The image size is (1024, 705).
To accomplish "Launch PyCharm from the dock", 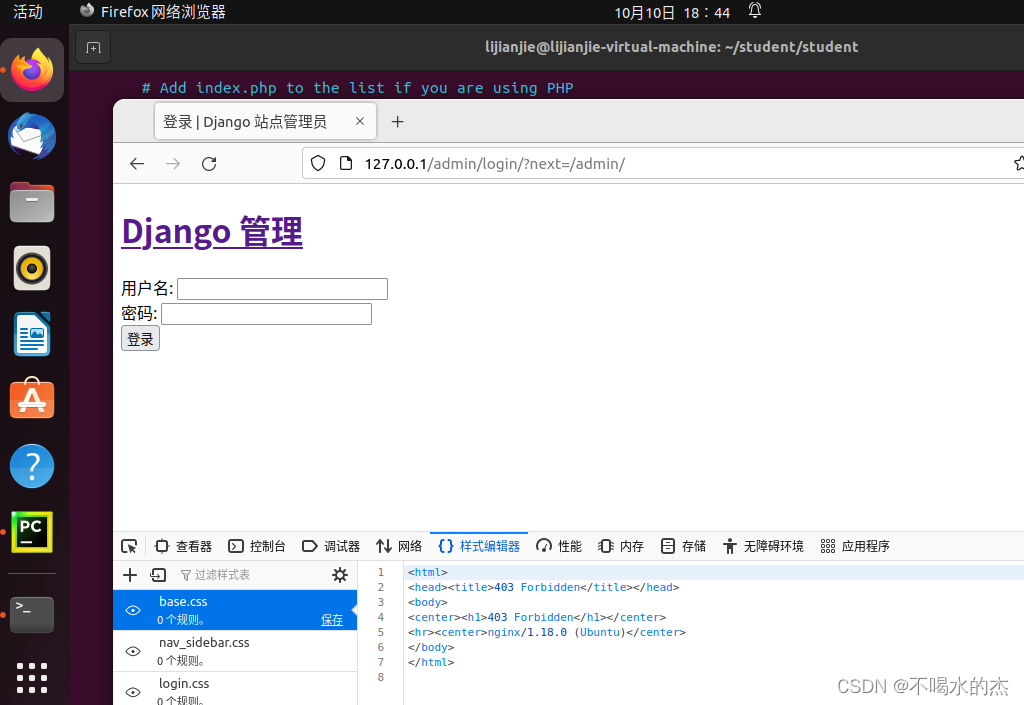I will pos(31,531).
